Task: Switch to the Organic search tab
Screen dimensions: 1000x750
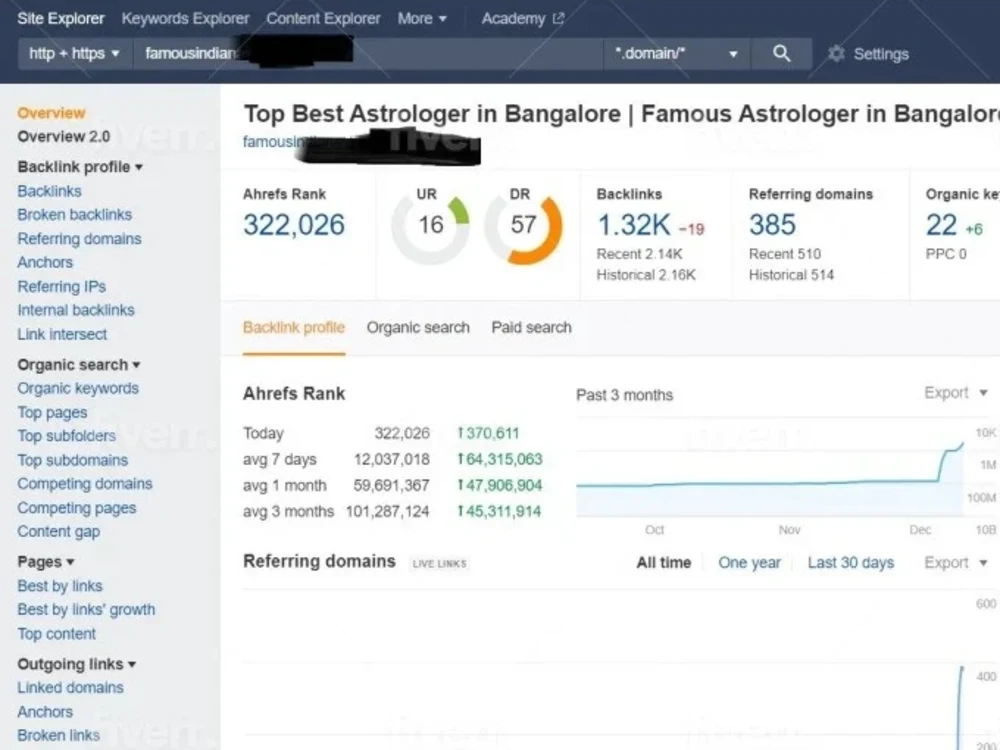Action: pyautogui.click(x=418, y=328)
